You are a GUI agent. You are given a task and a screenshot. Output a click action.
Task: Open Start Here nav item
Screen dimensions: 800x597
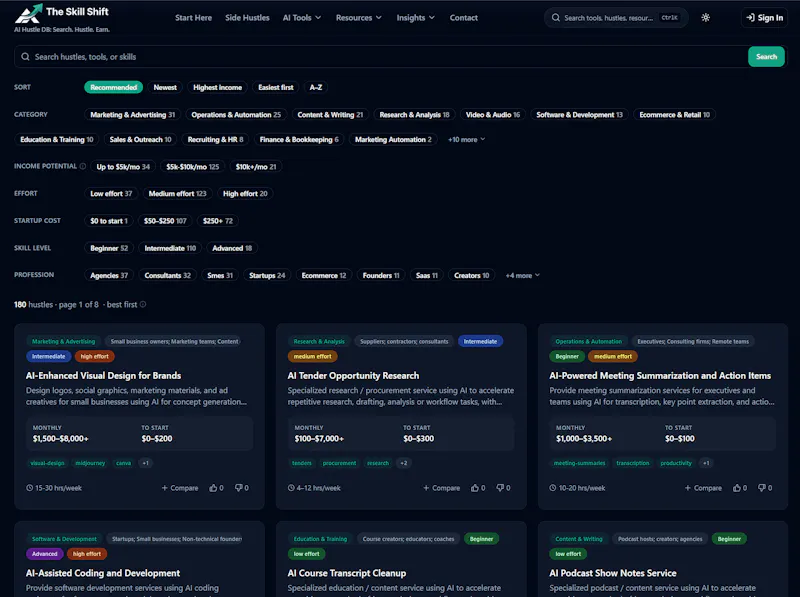click(x=193, y=18)
